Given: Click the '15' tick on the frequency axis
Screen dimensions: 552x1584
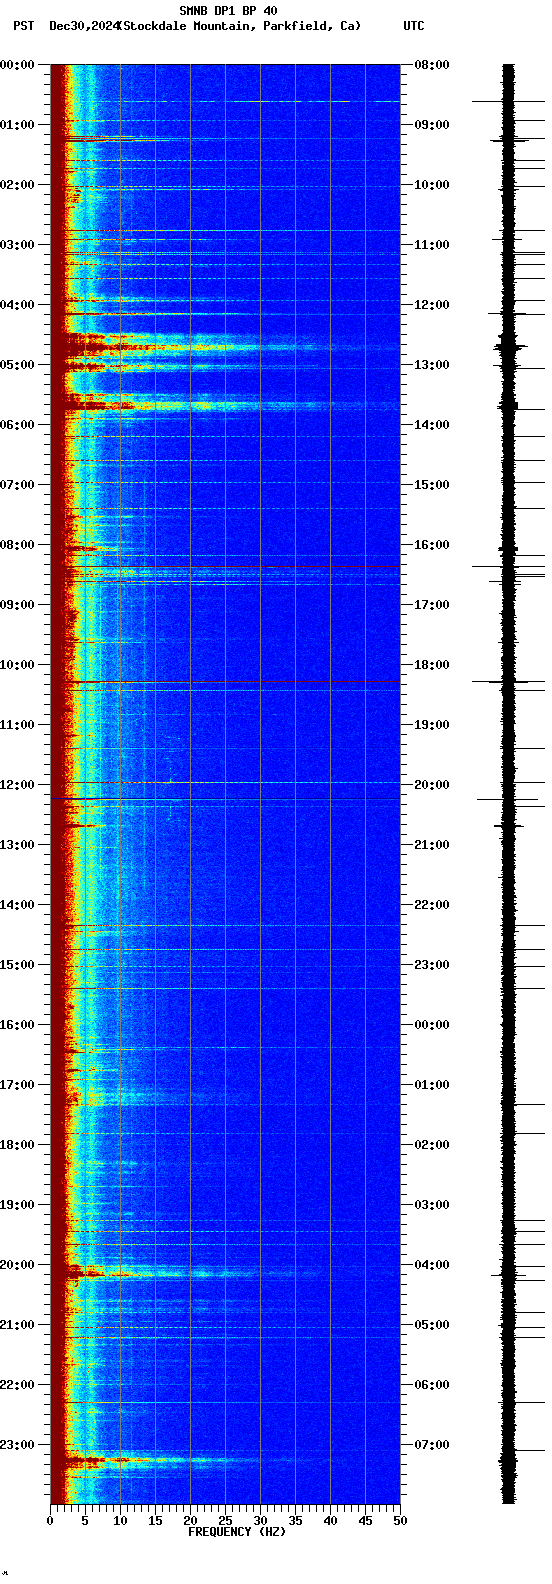Looking at the screenshot, I should (x=155, y=1521).
